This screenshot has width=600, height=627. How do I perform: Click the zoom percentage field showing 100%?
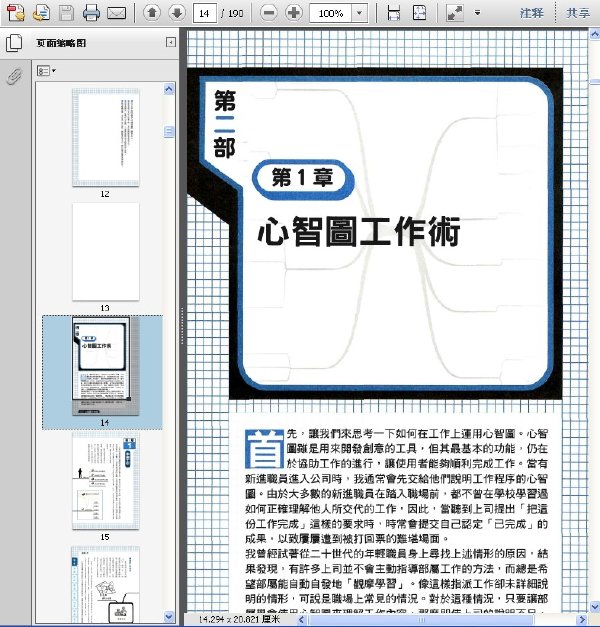coord(331,13)
